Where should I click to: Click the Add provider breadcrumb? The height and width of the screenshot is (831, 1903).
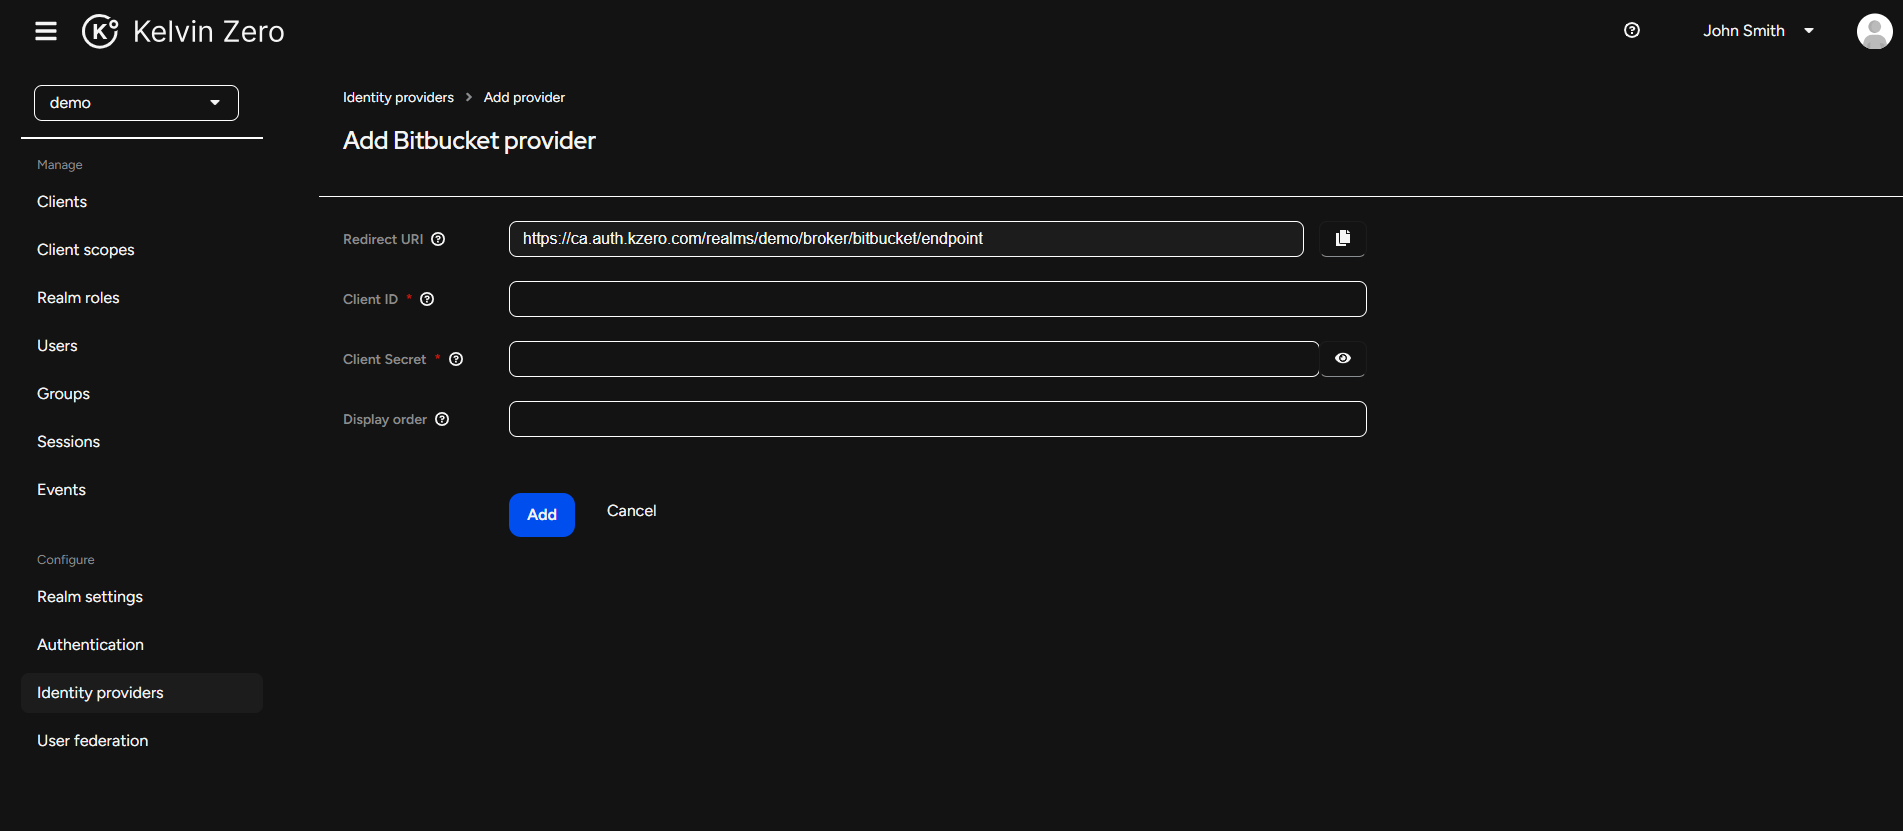[524, 97]
